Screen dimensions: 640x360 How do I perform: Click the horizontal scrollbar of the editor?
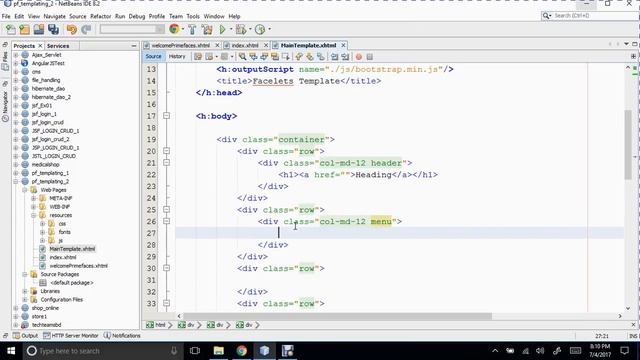pos(337,316)
